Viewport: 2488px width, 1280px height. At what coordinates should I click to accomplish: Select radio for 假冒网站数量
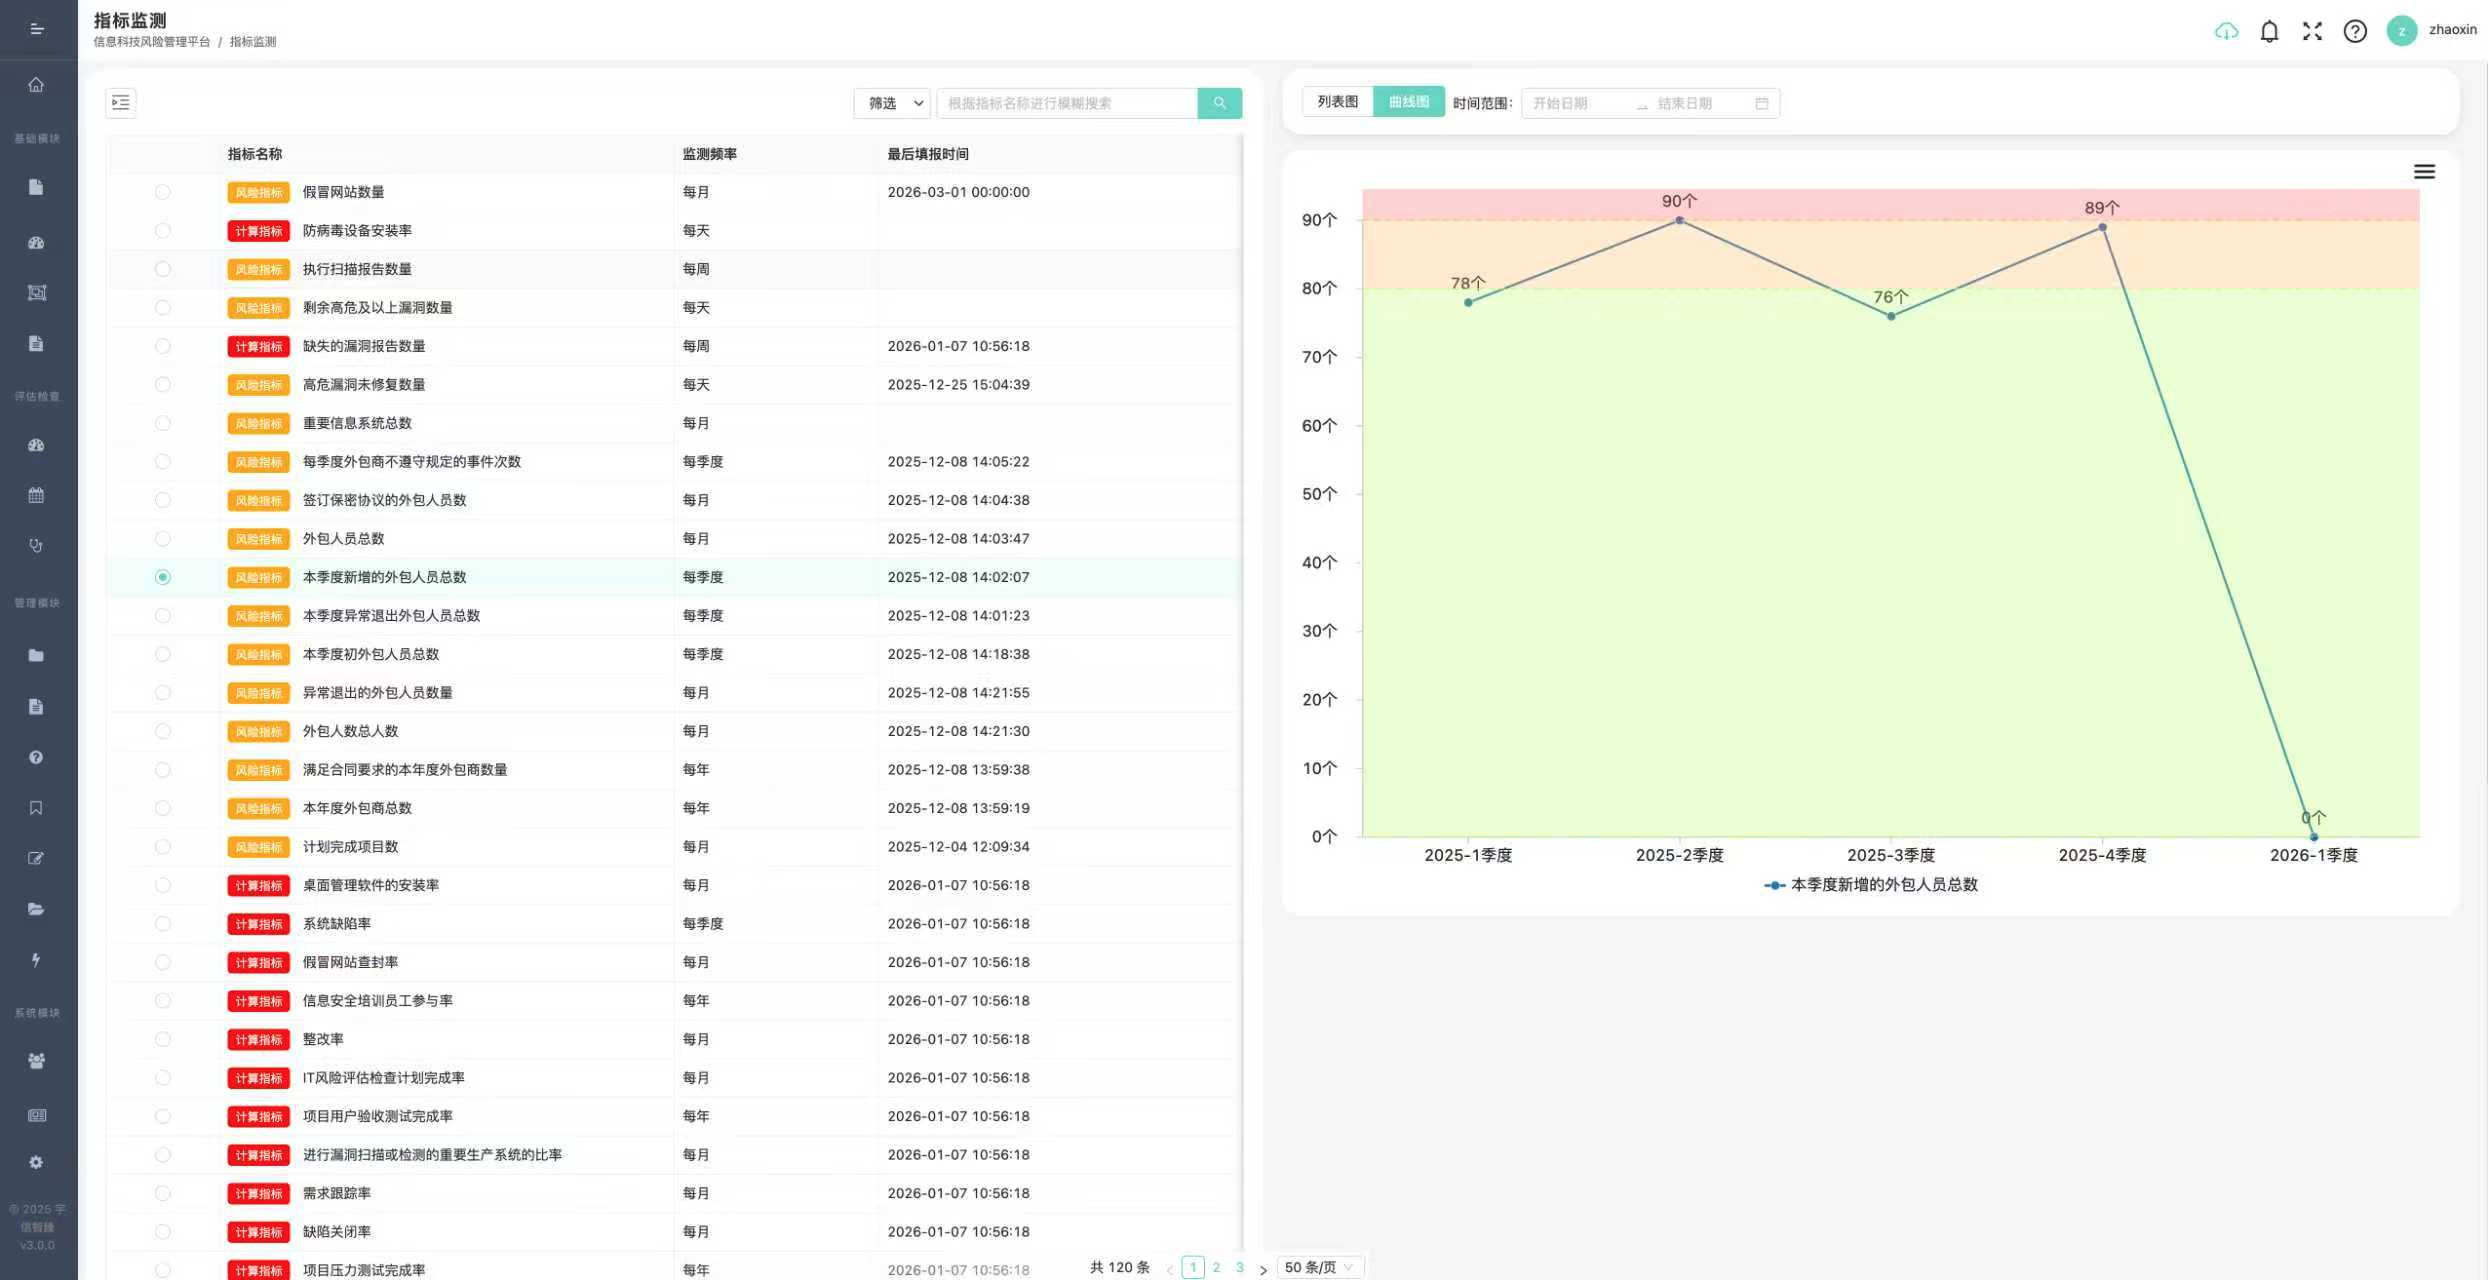162,192
